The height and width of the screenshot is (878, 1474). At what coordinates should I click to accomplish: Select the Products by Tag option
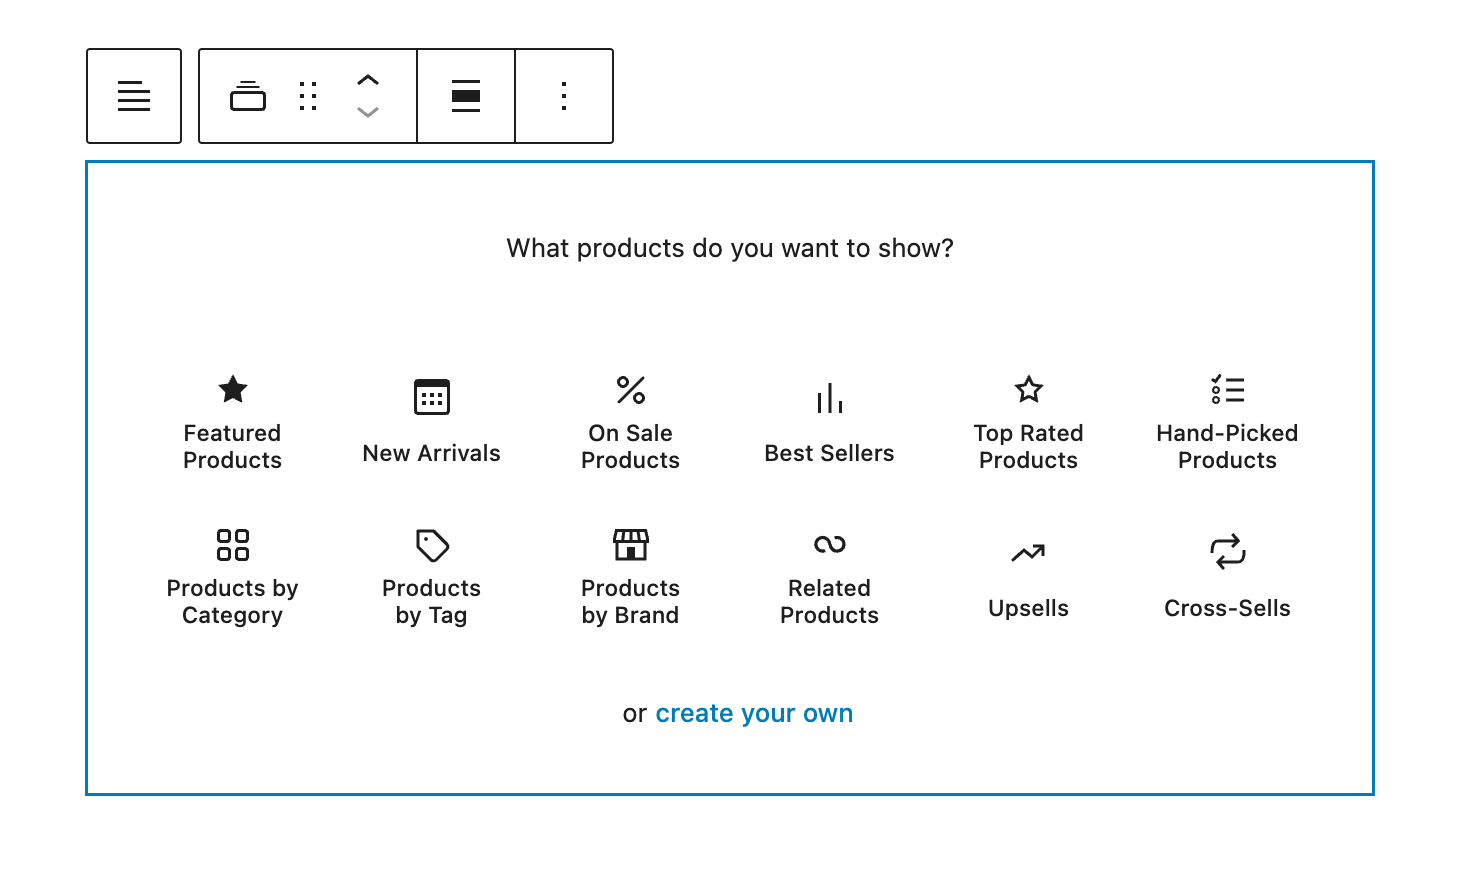tap(431, 575)
